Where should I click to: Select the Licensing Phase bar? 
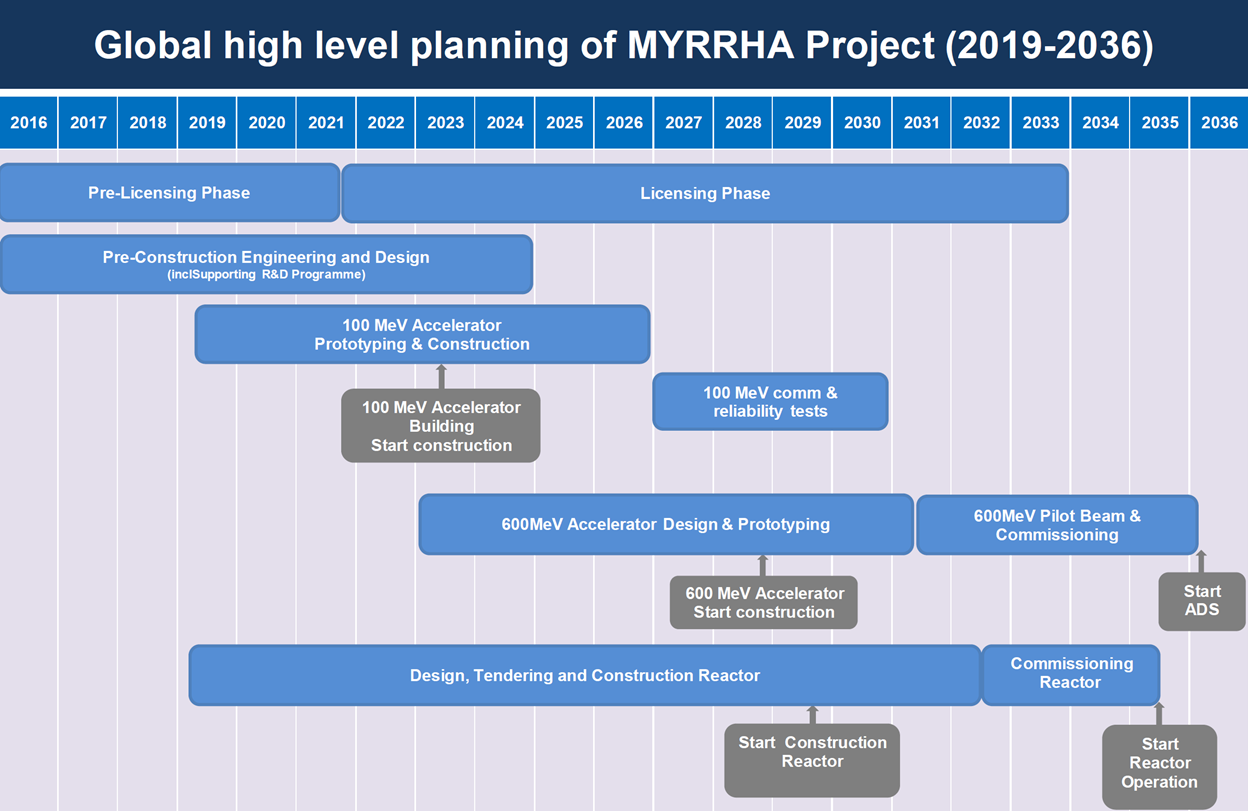click(x=705, y=193)
